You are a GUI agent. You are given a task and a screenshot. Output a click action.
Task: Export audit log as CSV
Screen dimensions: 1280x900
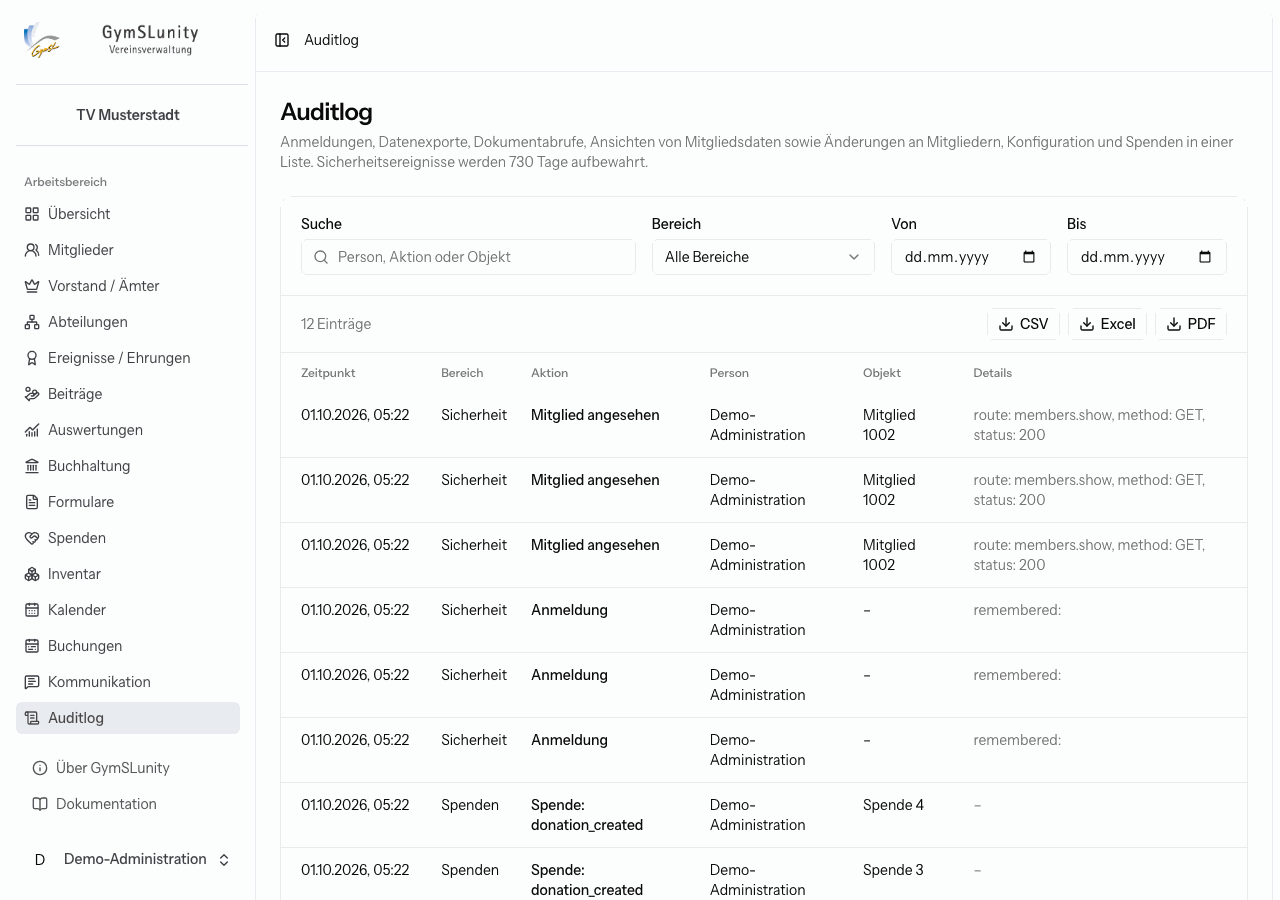(1023, 324)
